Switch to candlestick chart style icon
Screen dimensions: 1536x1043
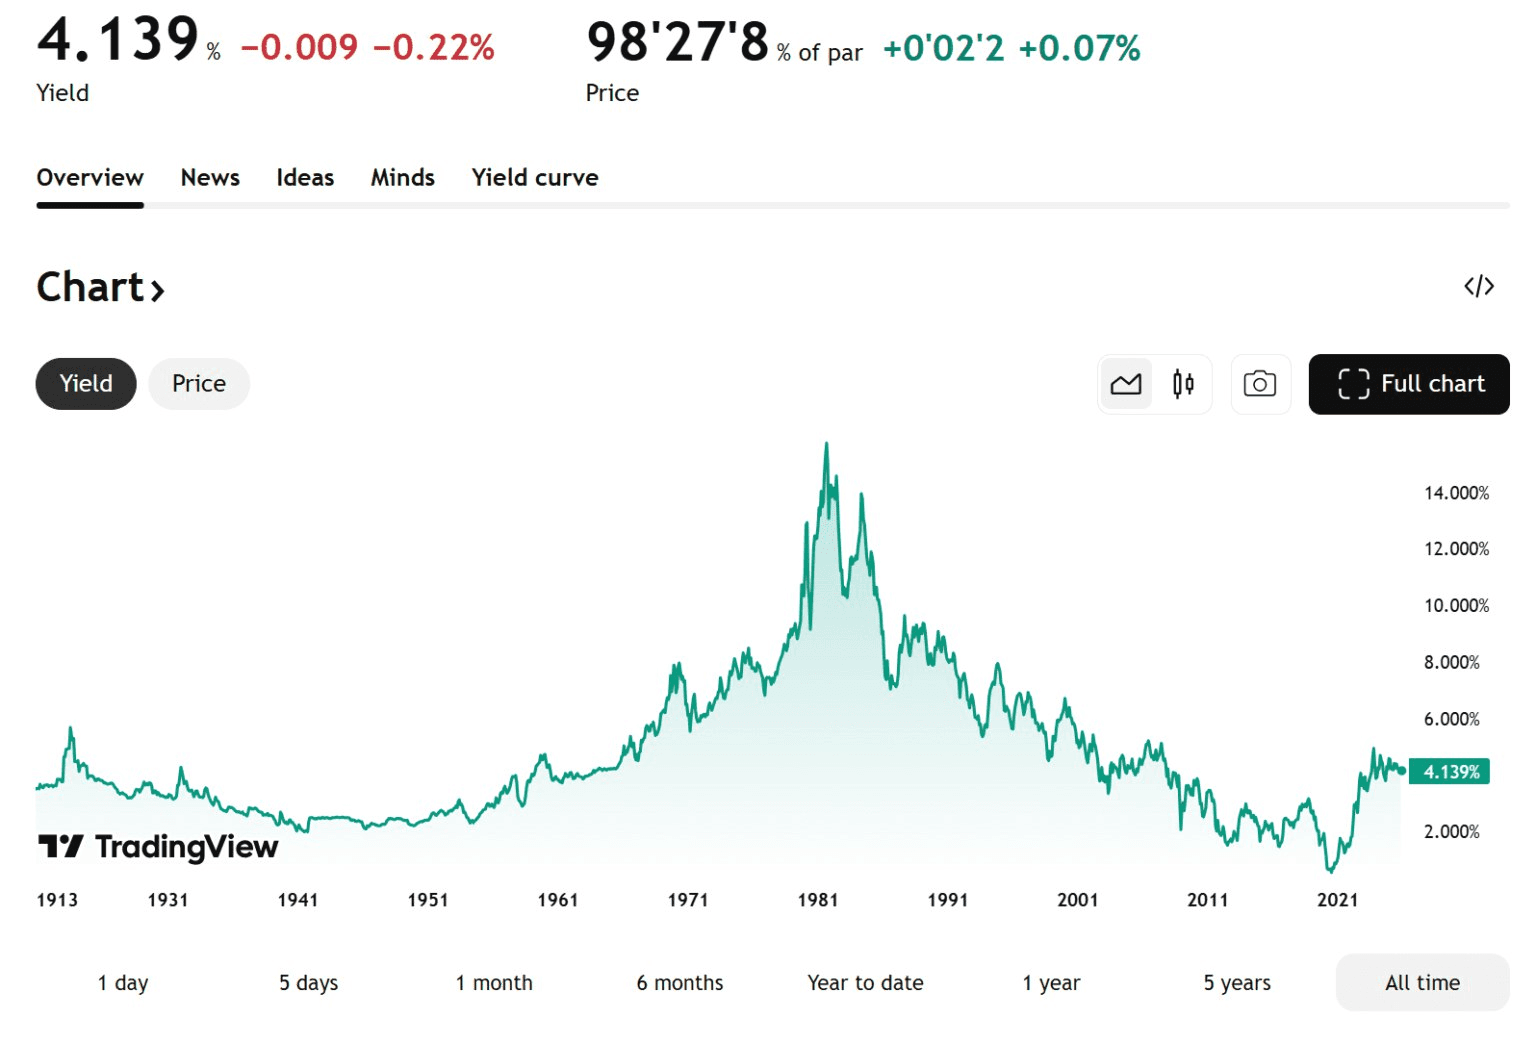(1183, 384)
